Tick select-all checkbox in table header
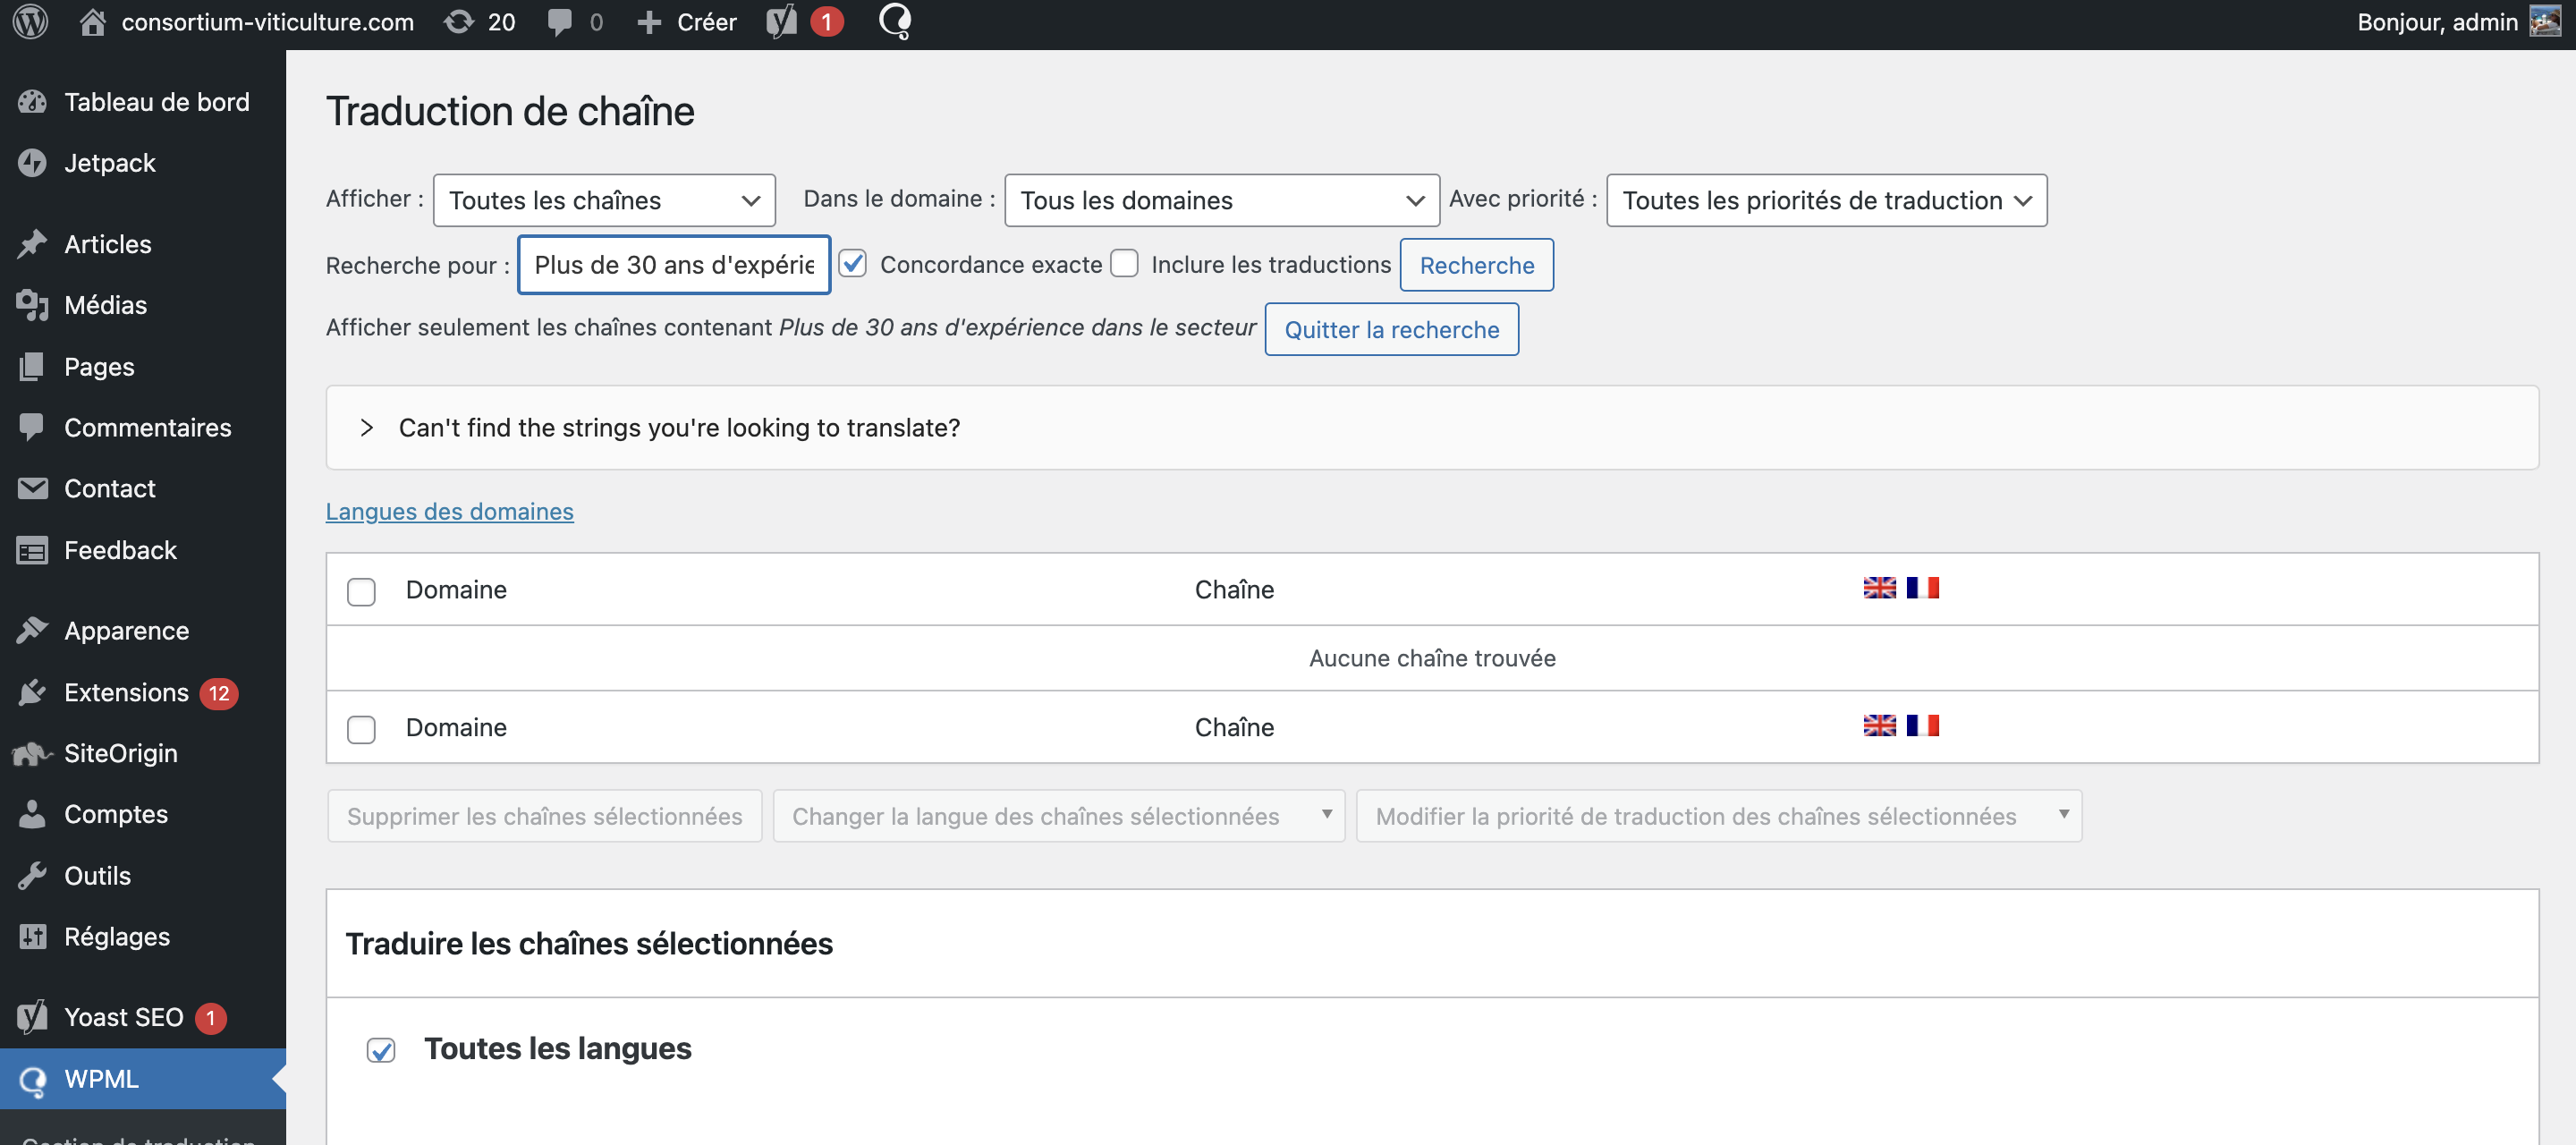Image resolution: width=2576 pixels, height=1145 pixels. click(361, 591)
